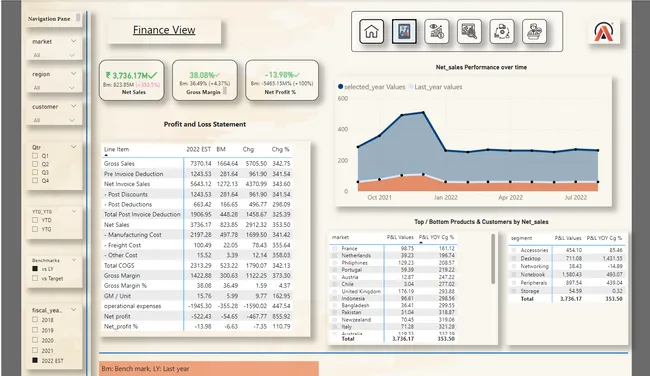The height and width of the screenshot is (376, 650).
Task: Open the Finance view chart icon
Action: [x=404, y=32]
